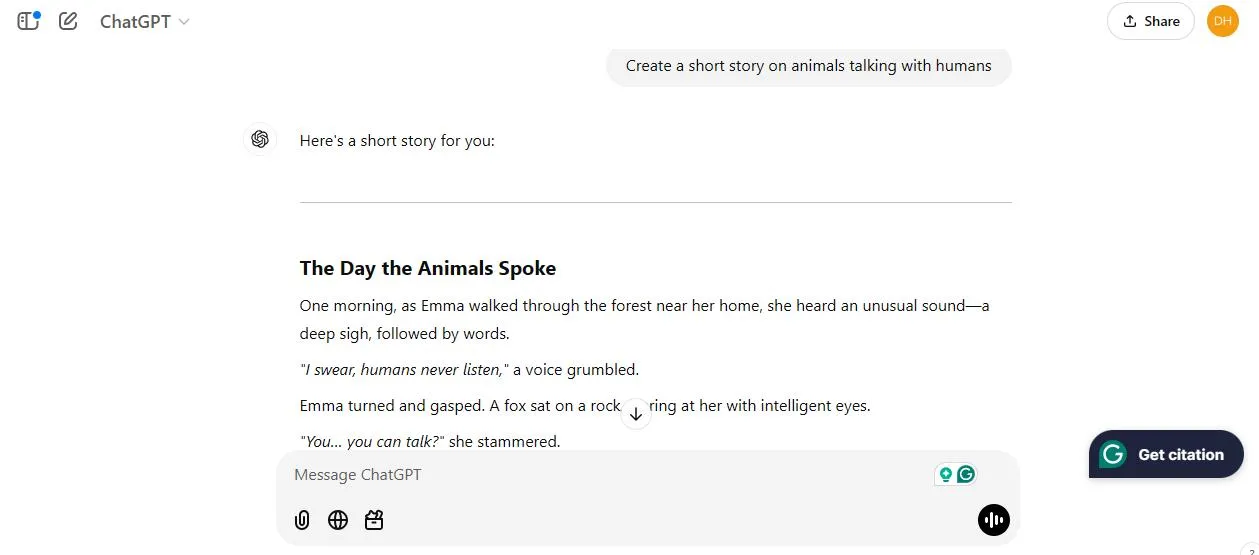Share this conversation

click(x=1150, y=21)
